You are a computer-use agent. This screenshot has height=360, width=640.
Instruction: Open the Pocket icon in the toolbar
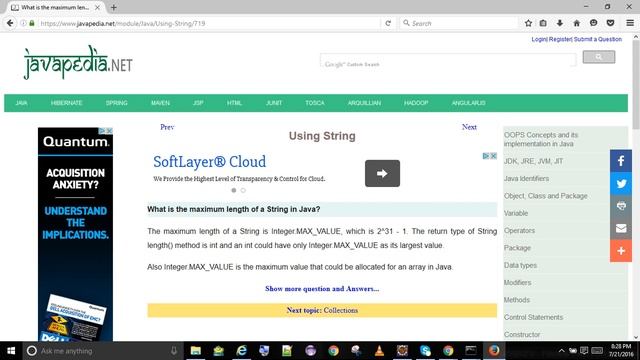pyautogui.click(x=610, y=23)
